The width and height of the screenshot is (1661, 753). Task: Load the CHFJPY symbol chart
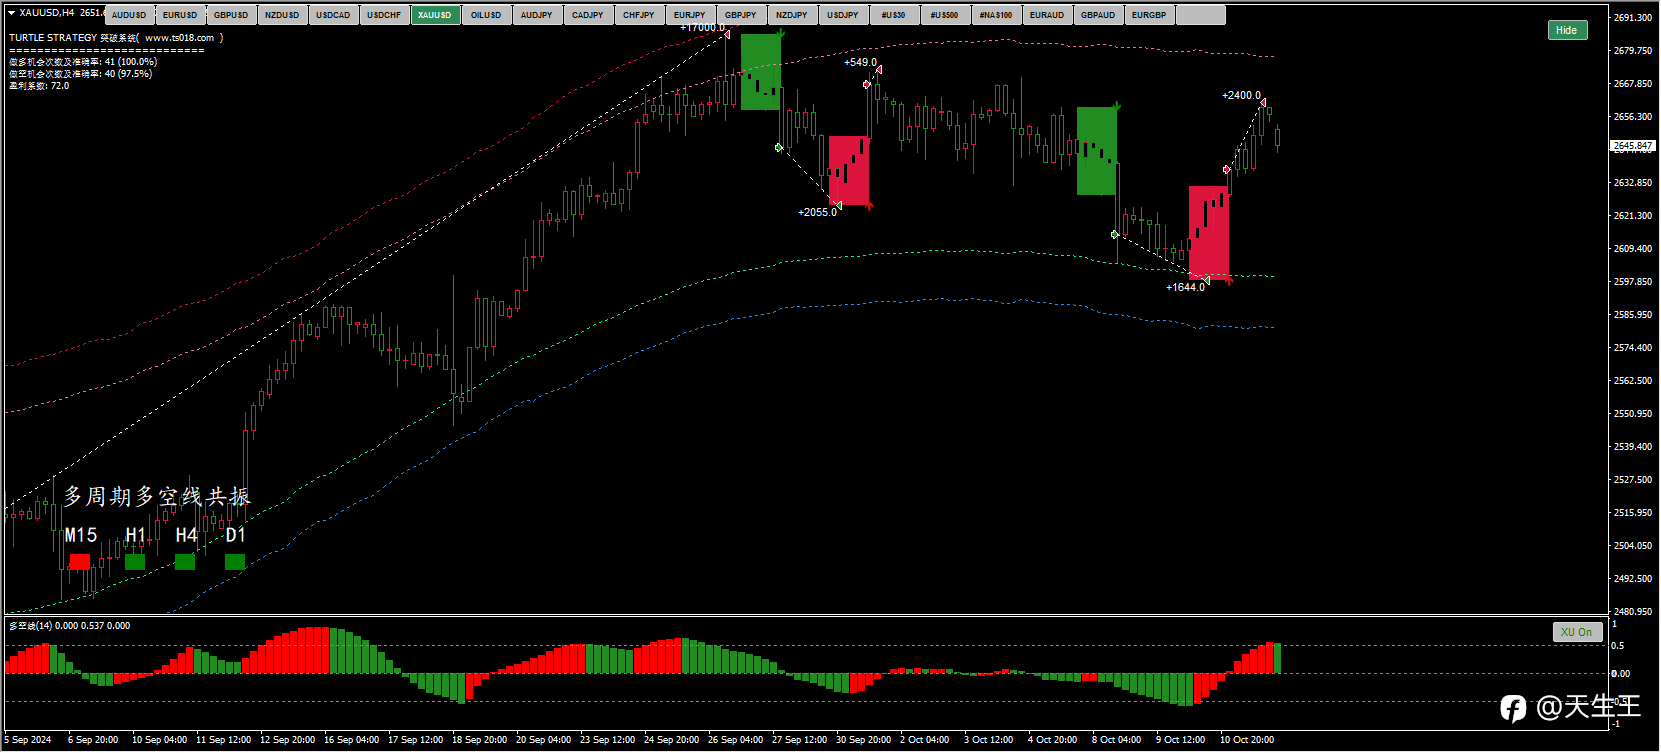pos(639,15)
